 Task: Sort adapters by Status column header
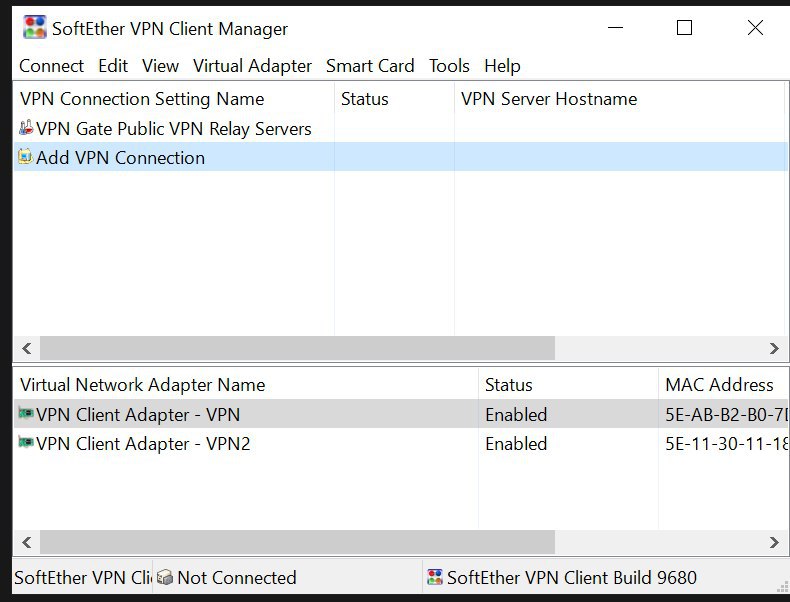tap(568, 385)
